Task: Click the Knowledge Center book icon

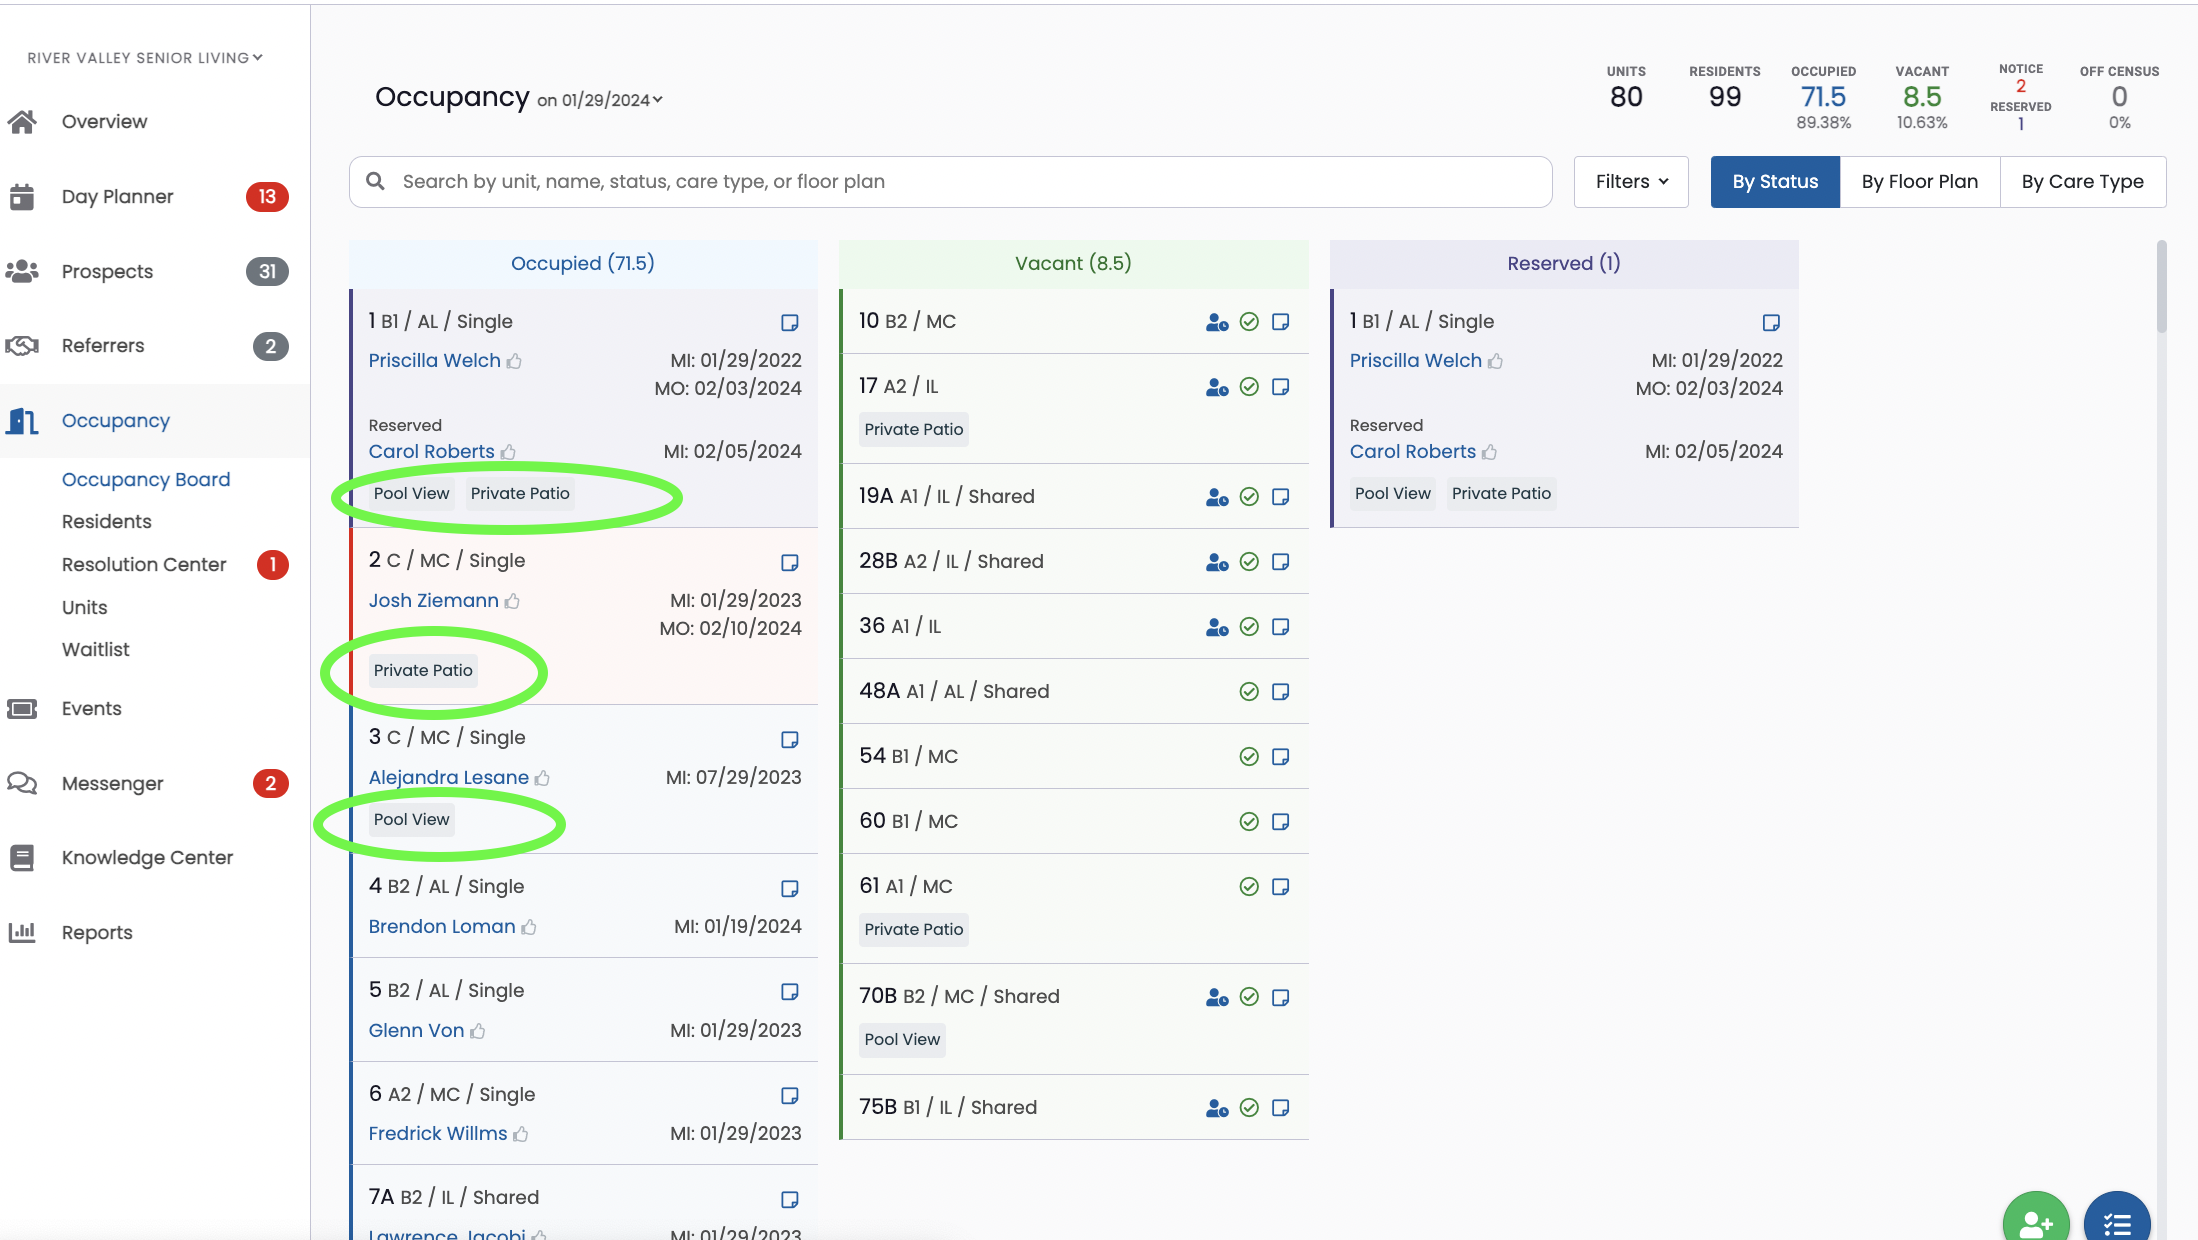Action: (x=22, y=858)
